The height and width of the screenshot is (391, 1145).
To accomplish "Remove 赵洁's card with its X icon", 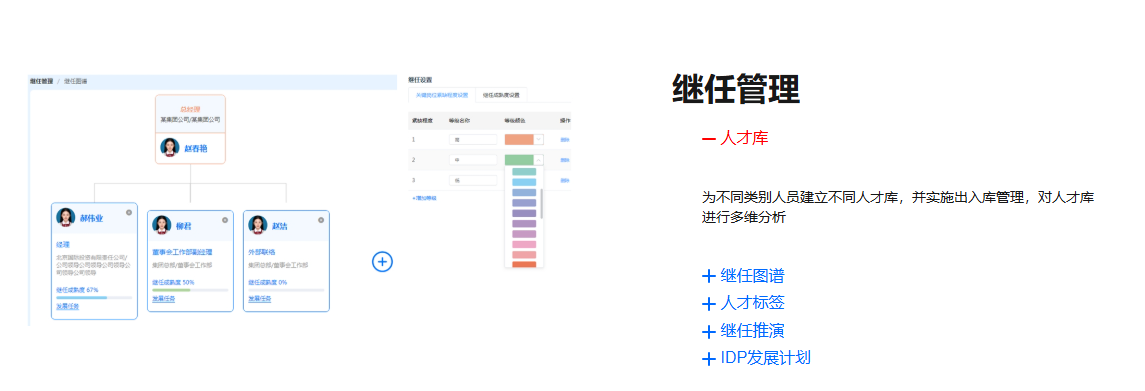I will click(x=321, y=220).
